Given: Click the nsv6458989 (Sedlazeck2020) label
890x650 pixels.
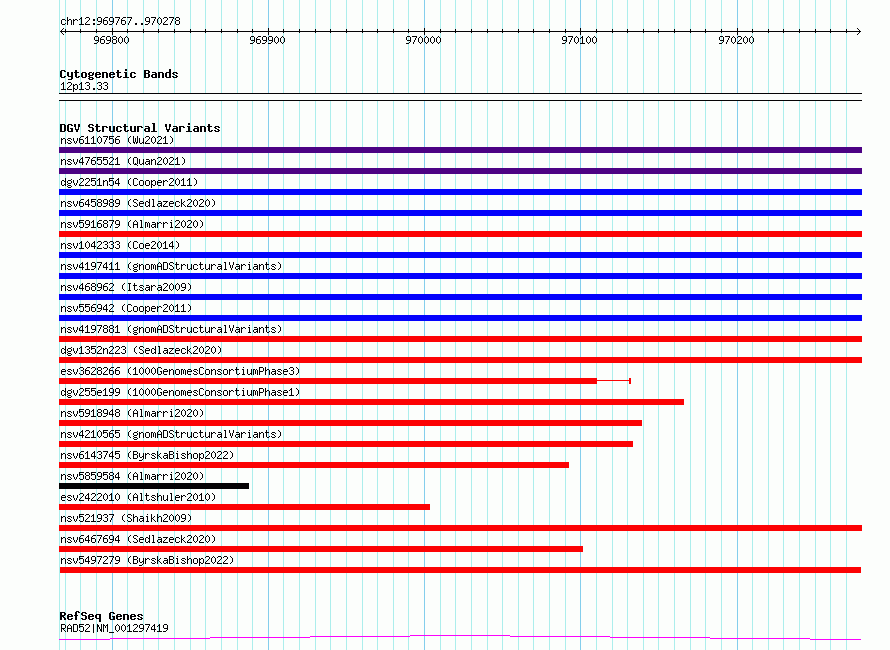Looking at the screenshot, I should pyautogui.click(x=138, y=203).
